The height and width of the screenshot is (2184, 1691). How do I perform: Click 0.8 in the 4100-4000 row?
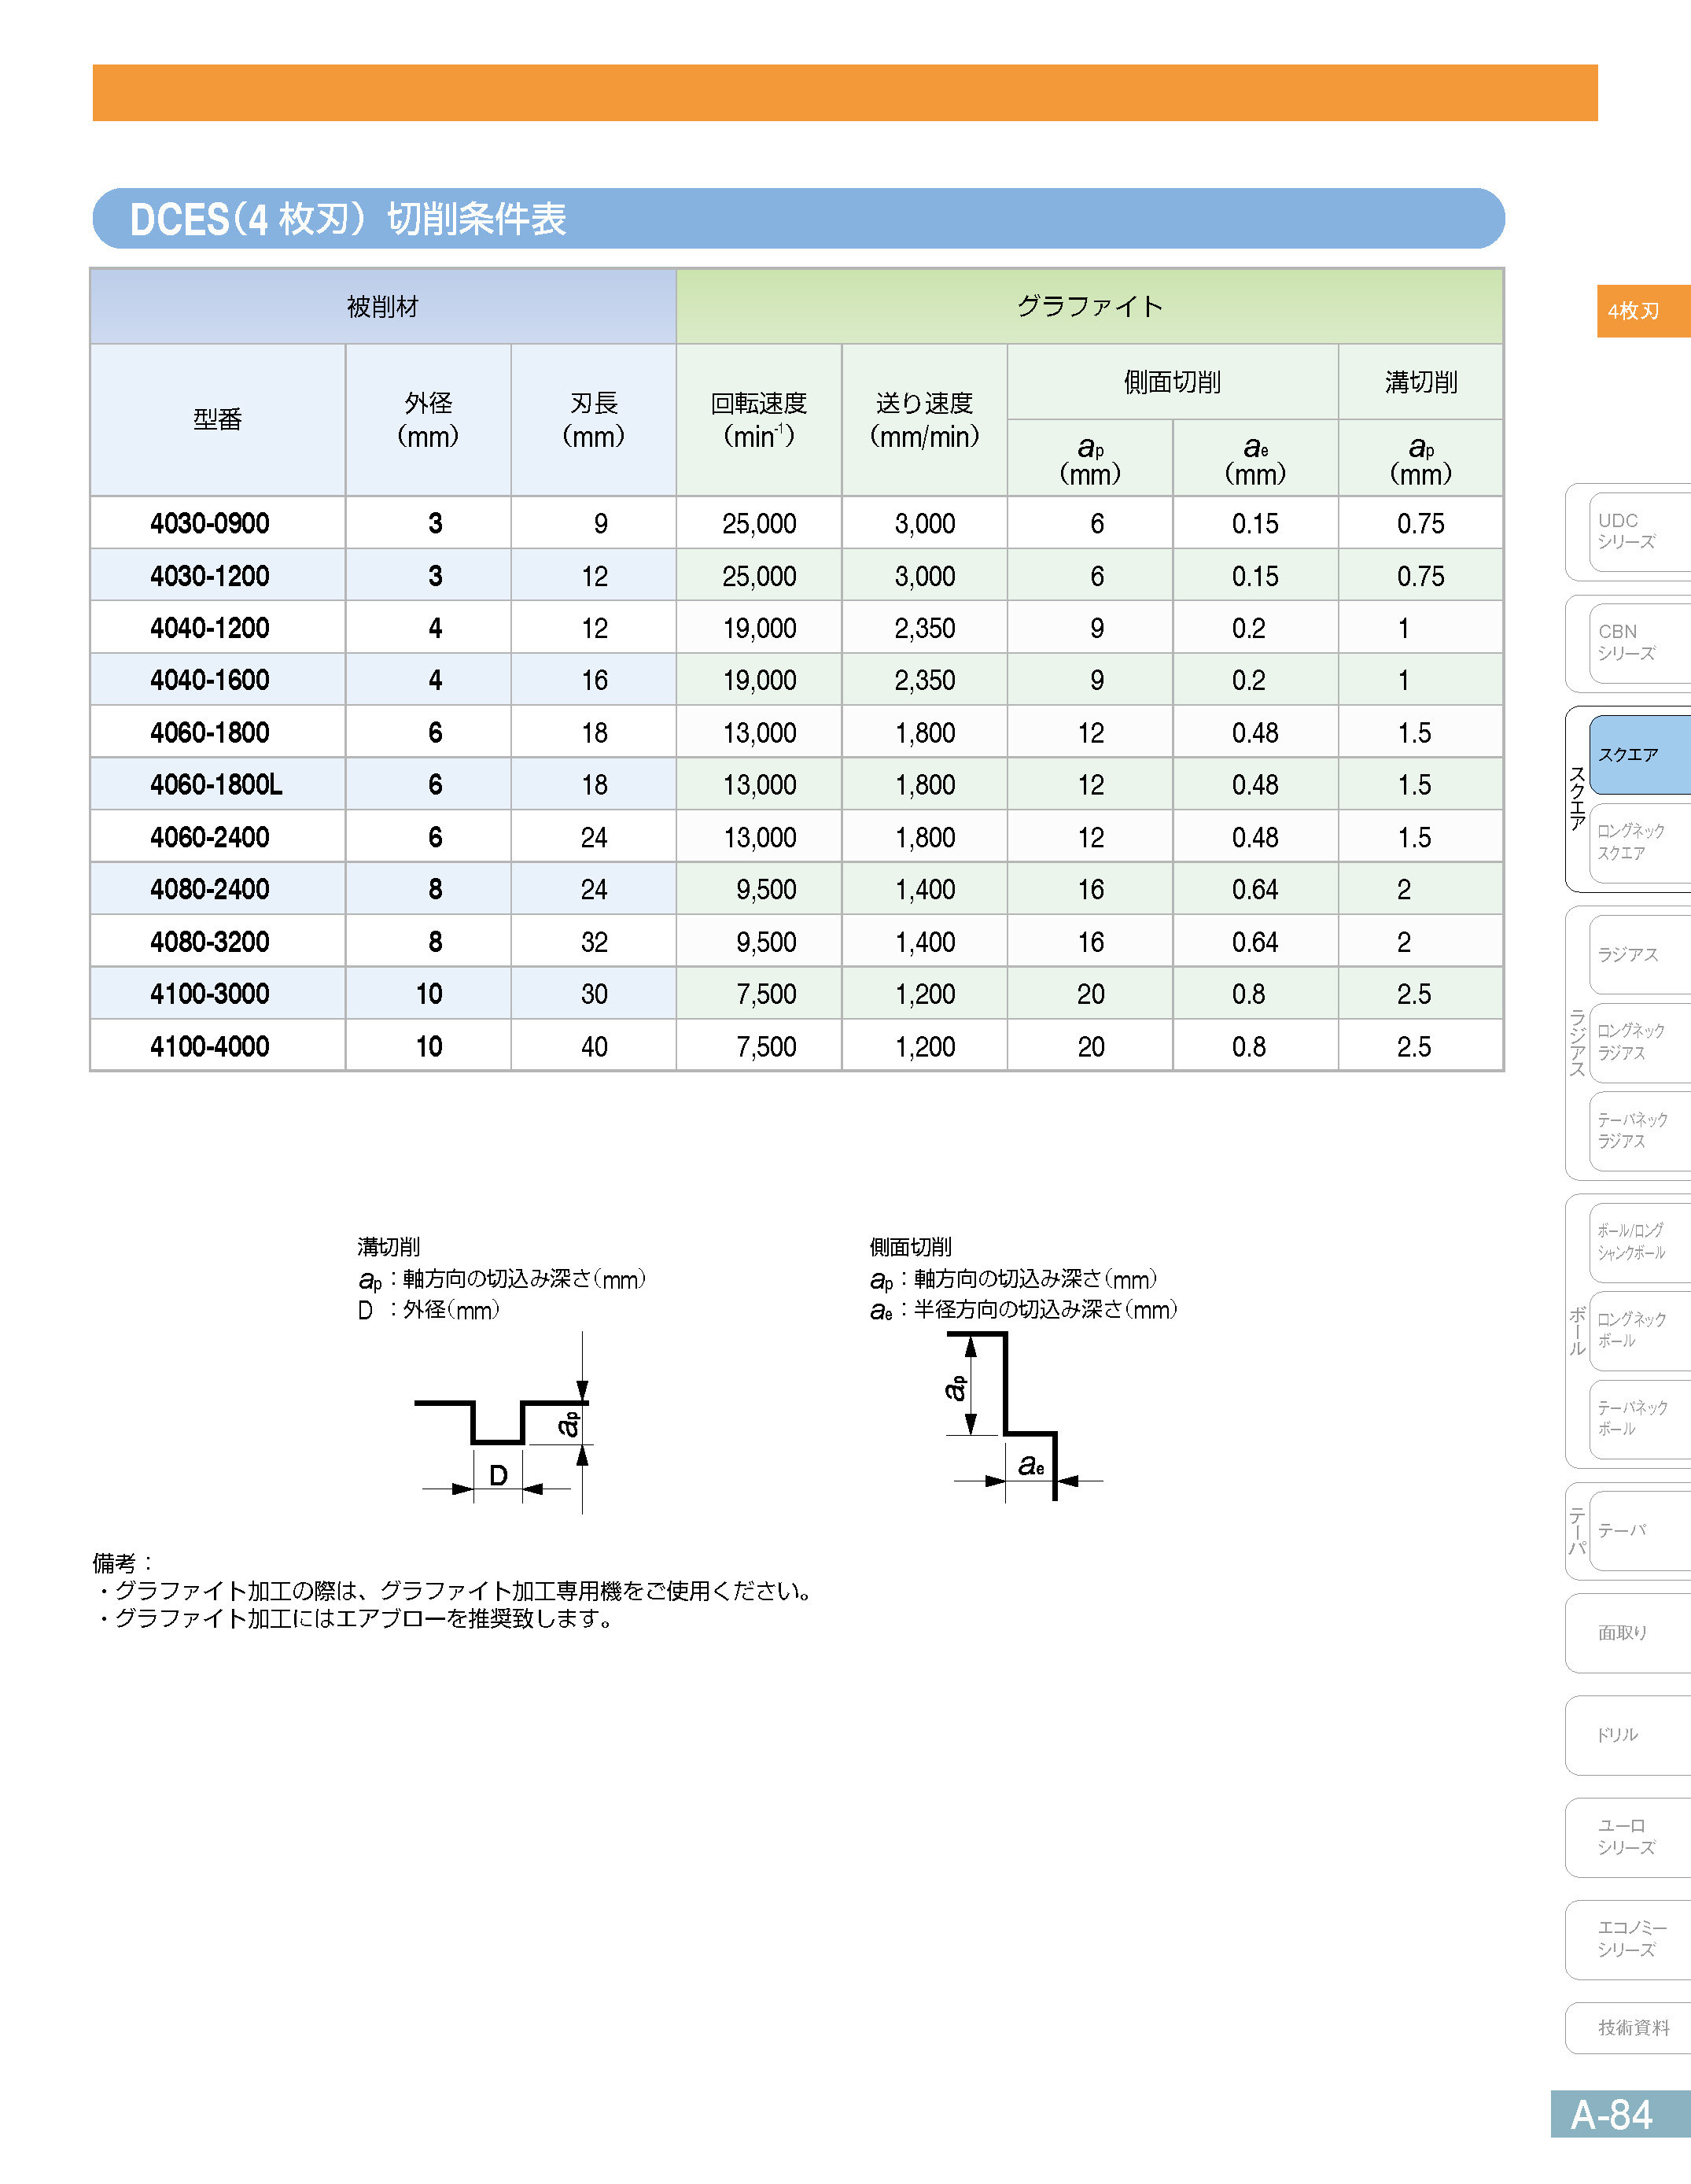1249,1047
